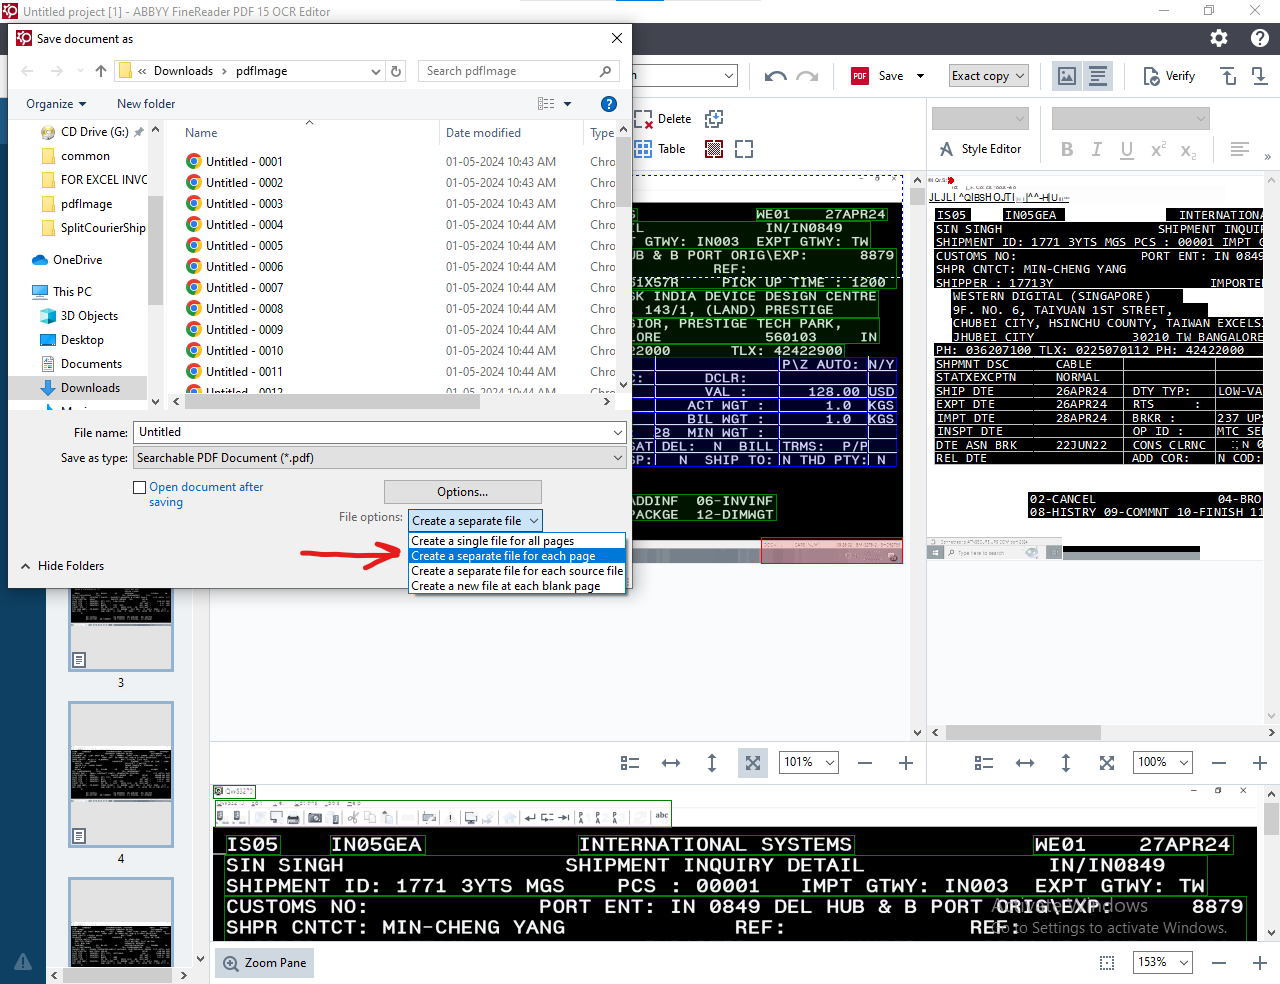
Task: Enable Open document after saving checkbox
Action: coord(140,487)
